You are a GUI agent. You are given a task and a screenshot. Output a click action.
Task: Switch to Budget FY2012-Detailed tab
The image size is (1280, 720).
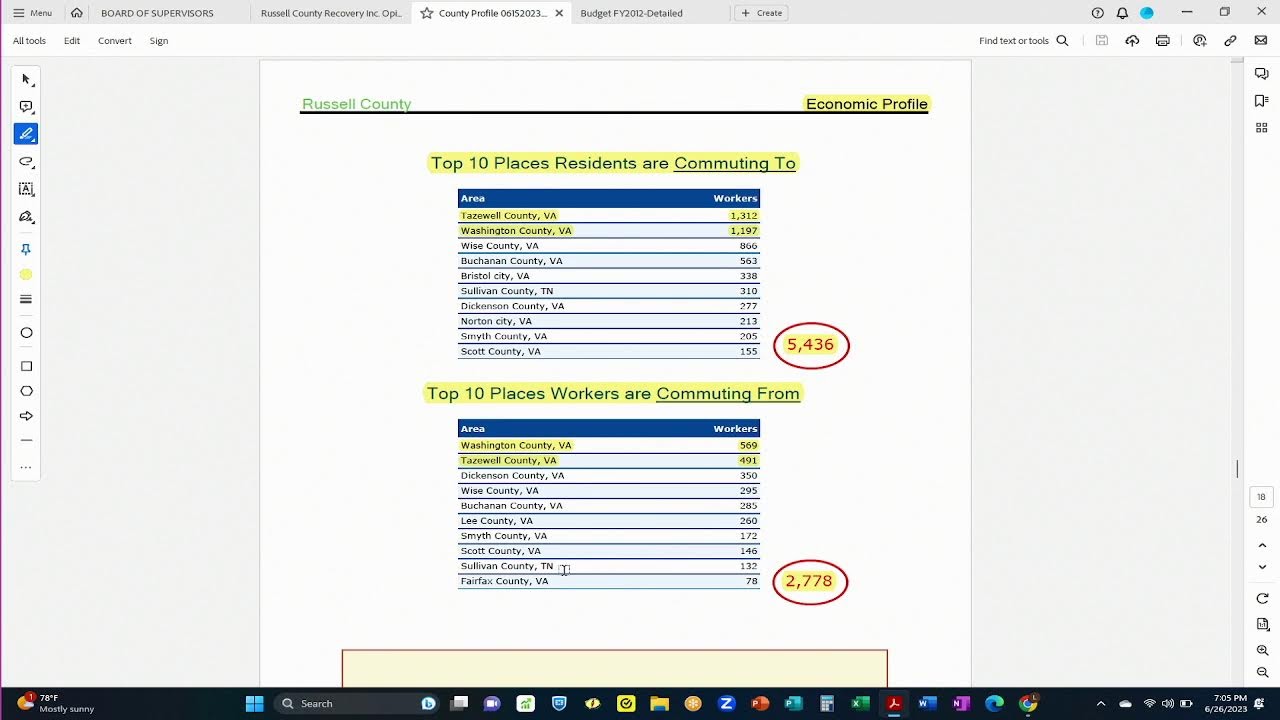[631, 13]
